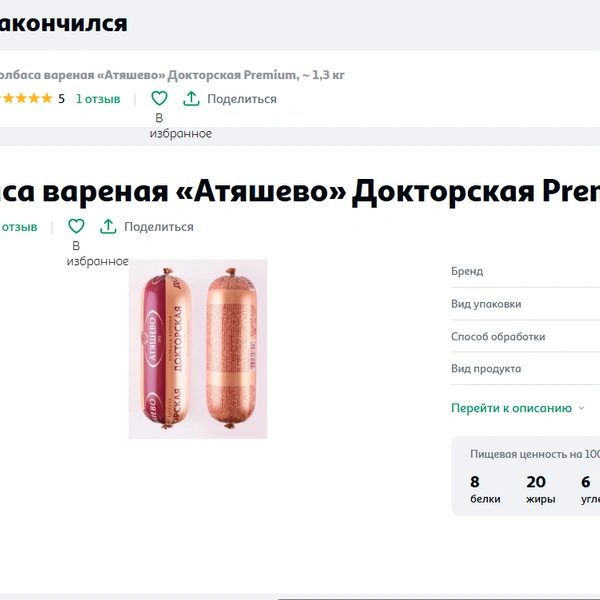Click the small product title in sticky header
This screenshot has height=600, width=600.
tap(172, 75)
